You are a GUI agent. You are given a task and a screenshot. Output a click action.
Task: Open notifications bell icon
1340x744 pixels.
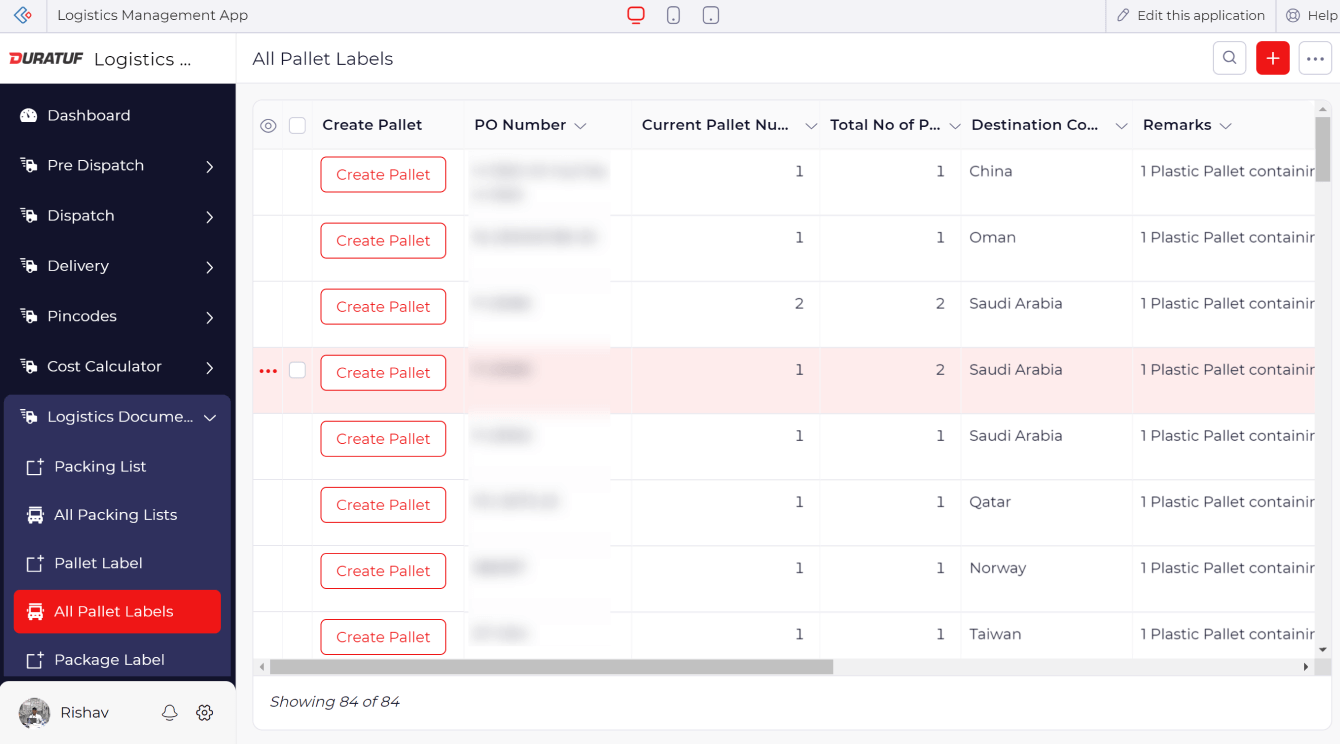170,712
